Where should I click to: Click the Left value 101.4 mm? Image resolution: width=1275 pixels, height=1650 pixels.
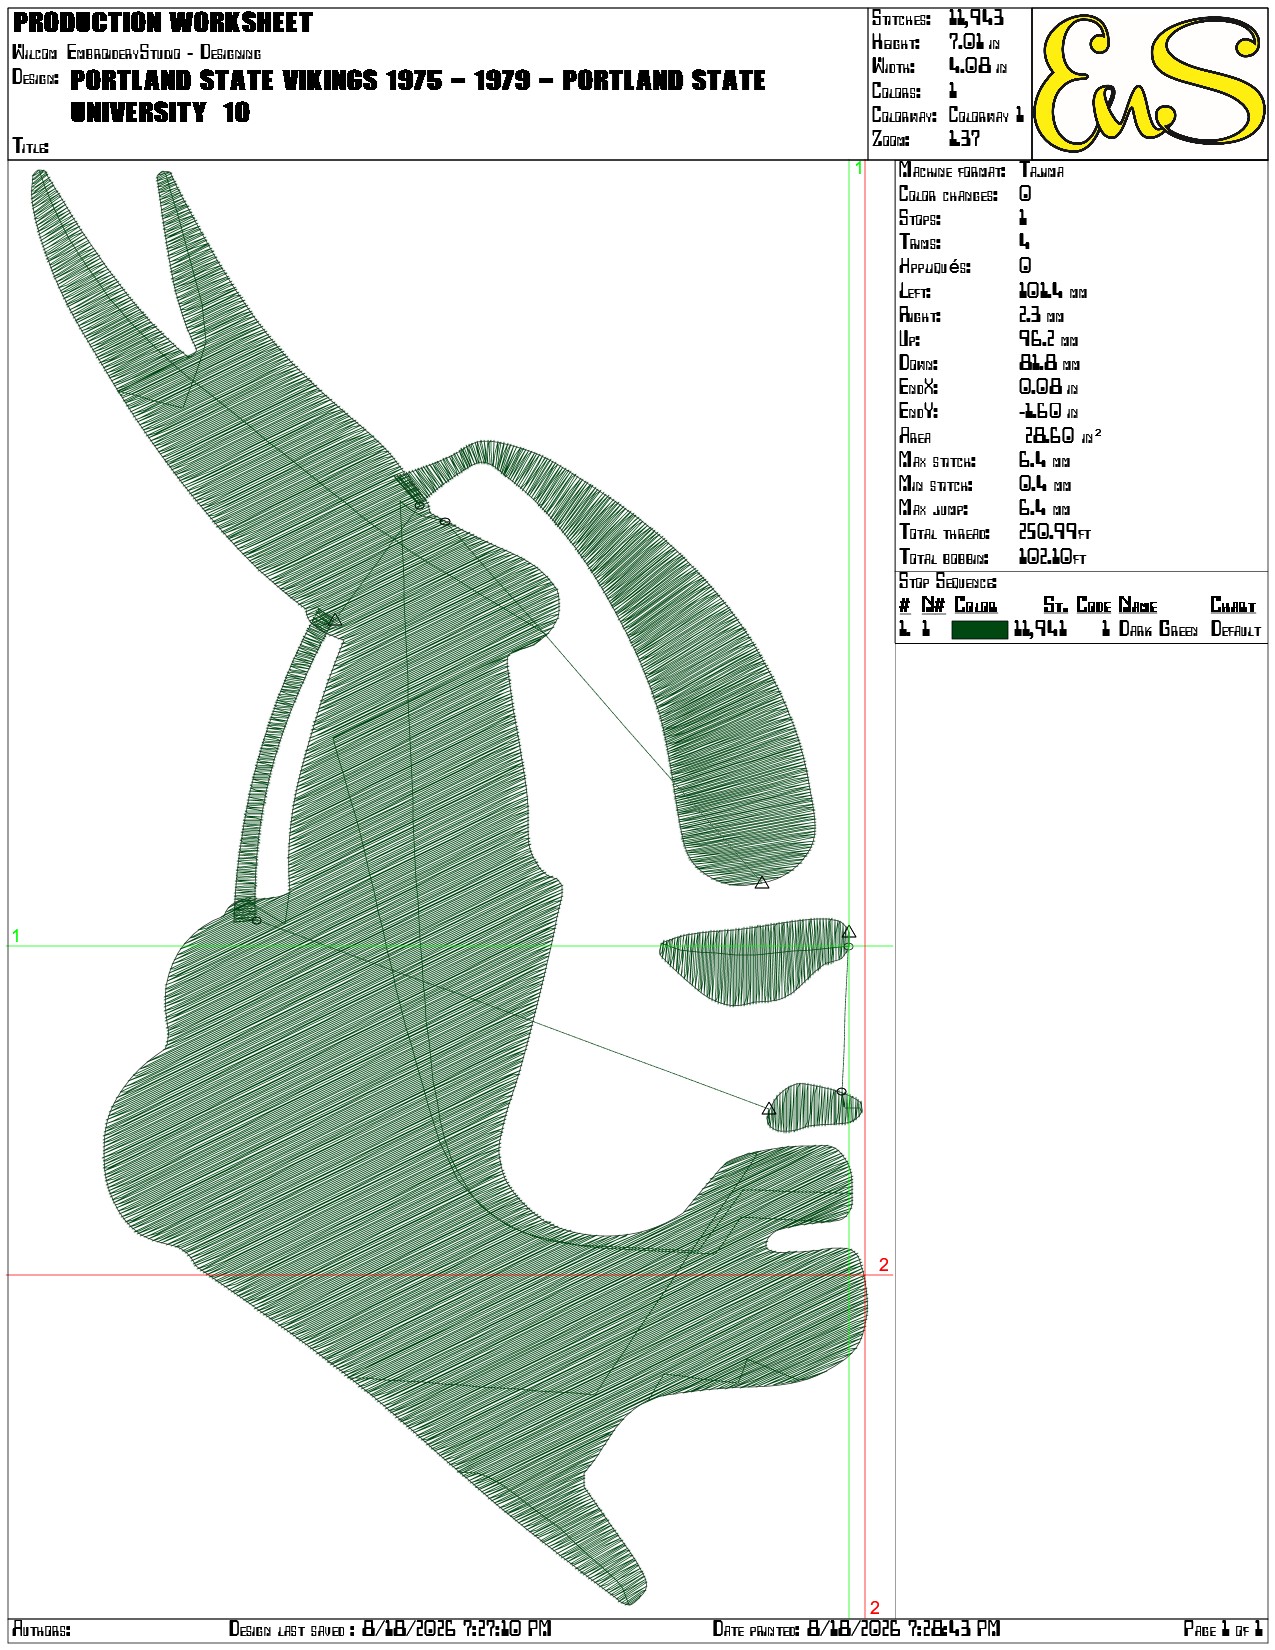1052,291
